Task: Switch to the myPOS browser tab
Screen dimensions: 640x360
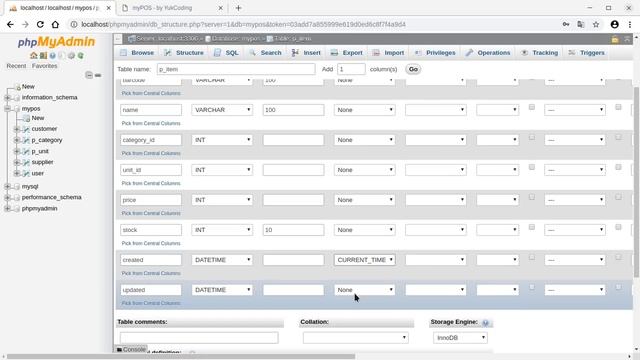Action: [x=173, y=8]
